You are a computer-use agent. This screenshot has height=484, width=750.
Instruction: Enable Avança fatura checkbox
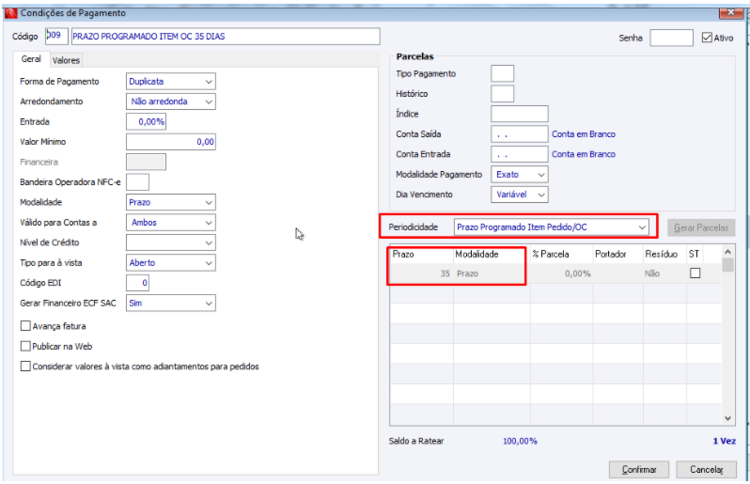25,326
